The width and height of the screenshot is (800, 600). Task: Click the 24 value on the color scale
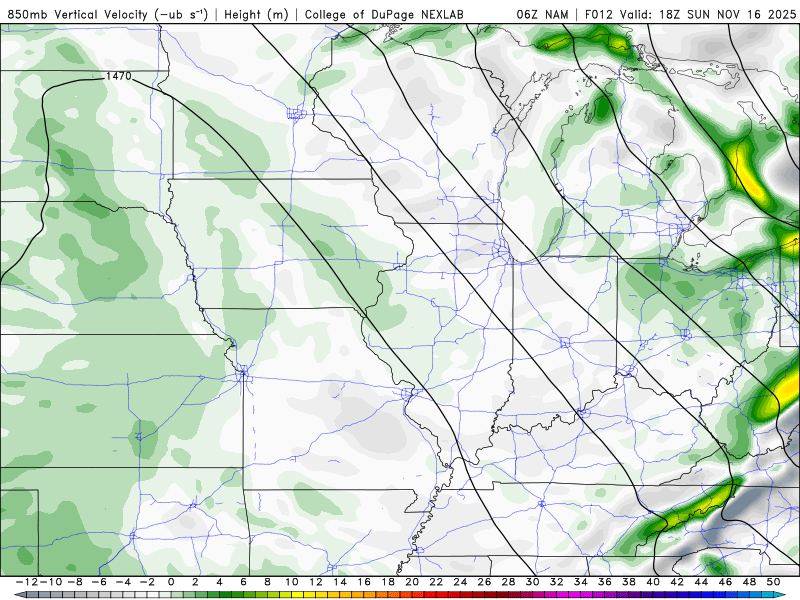coord(460,582)
